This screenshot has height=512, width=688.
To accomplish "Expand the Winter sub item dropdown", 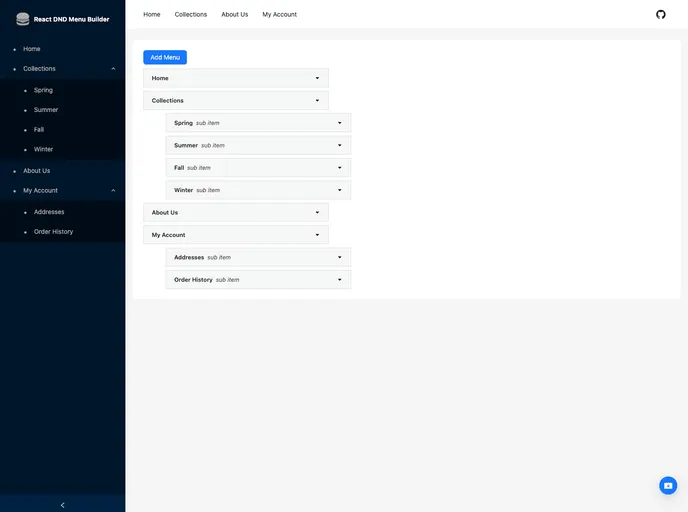I will [340, 190].
